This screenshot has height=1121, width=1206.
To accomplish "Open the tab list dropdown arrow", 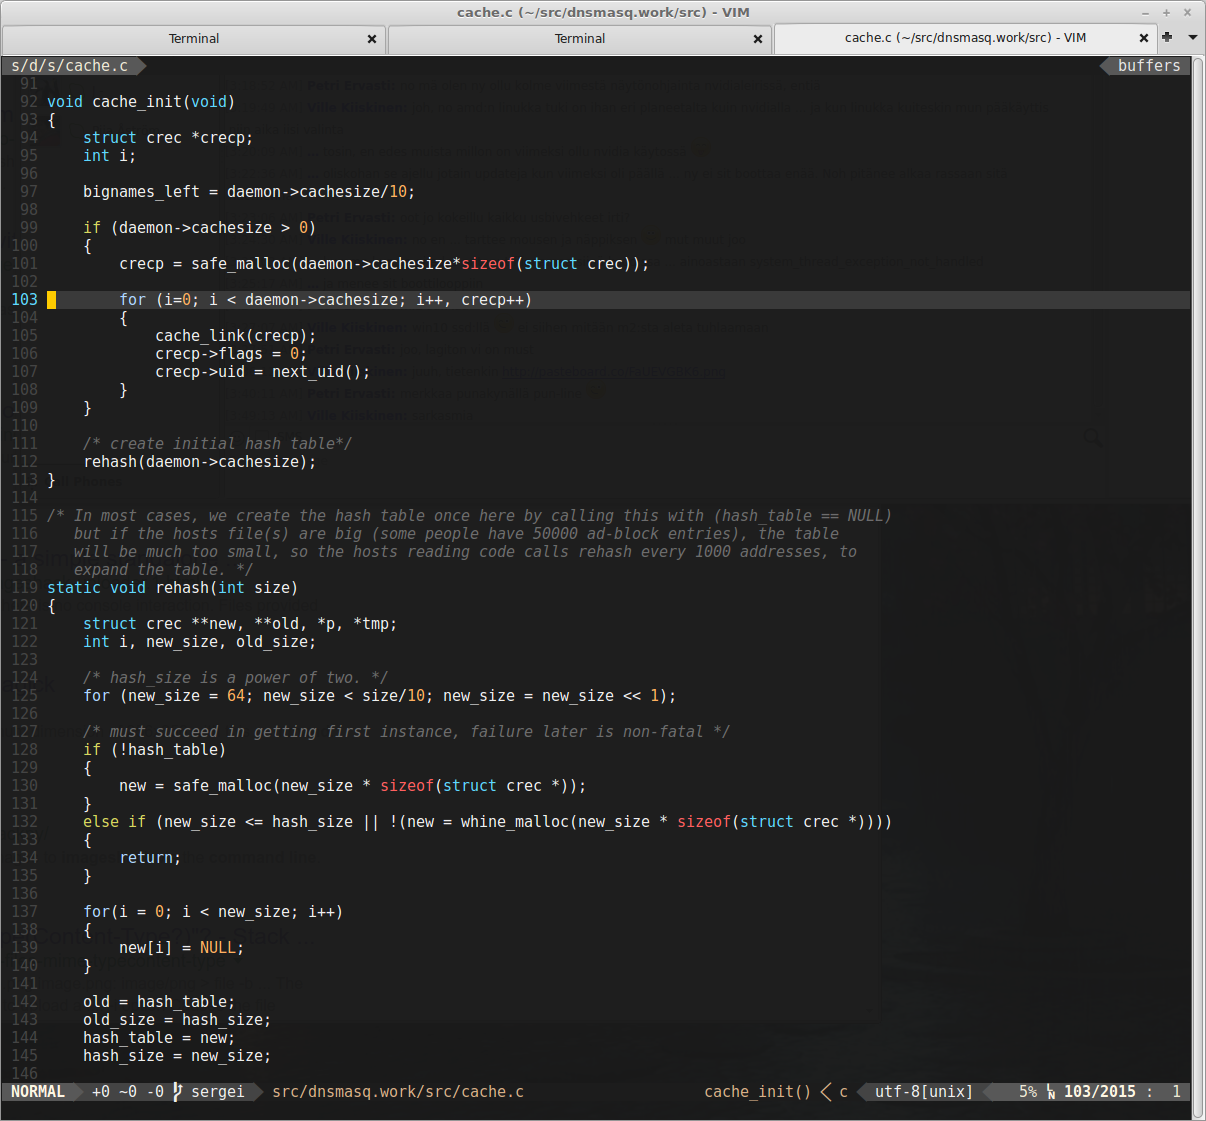I will click(x=1192, y=37).
